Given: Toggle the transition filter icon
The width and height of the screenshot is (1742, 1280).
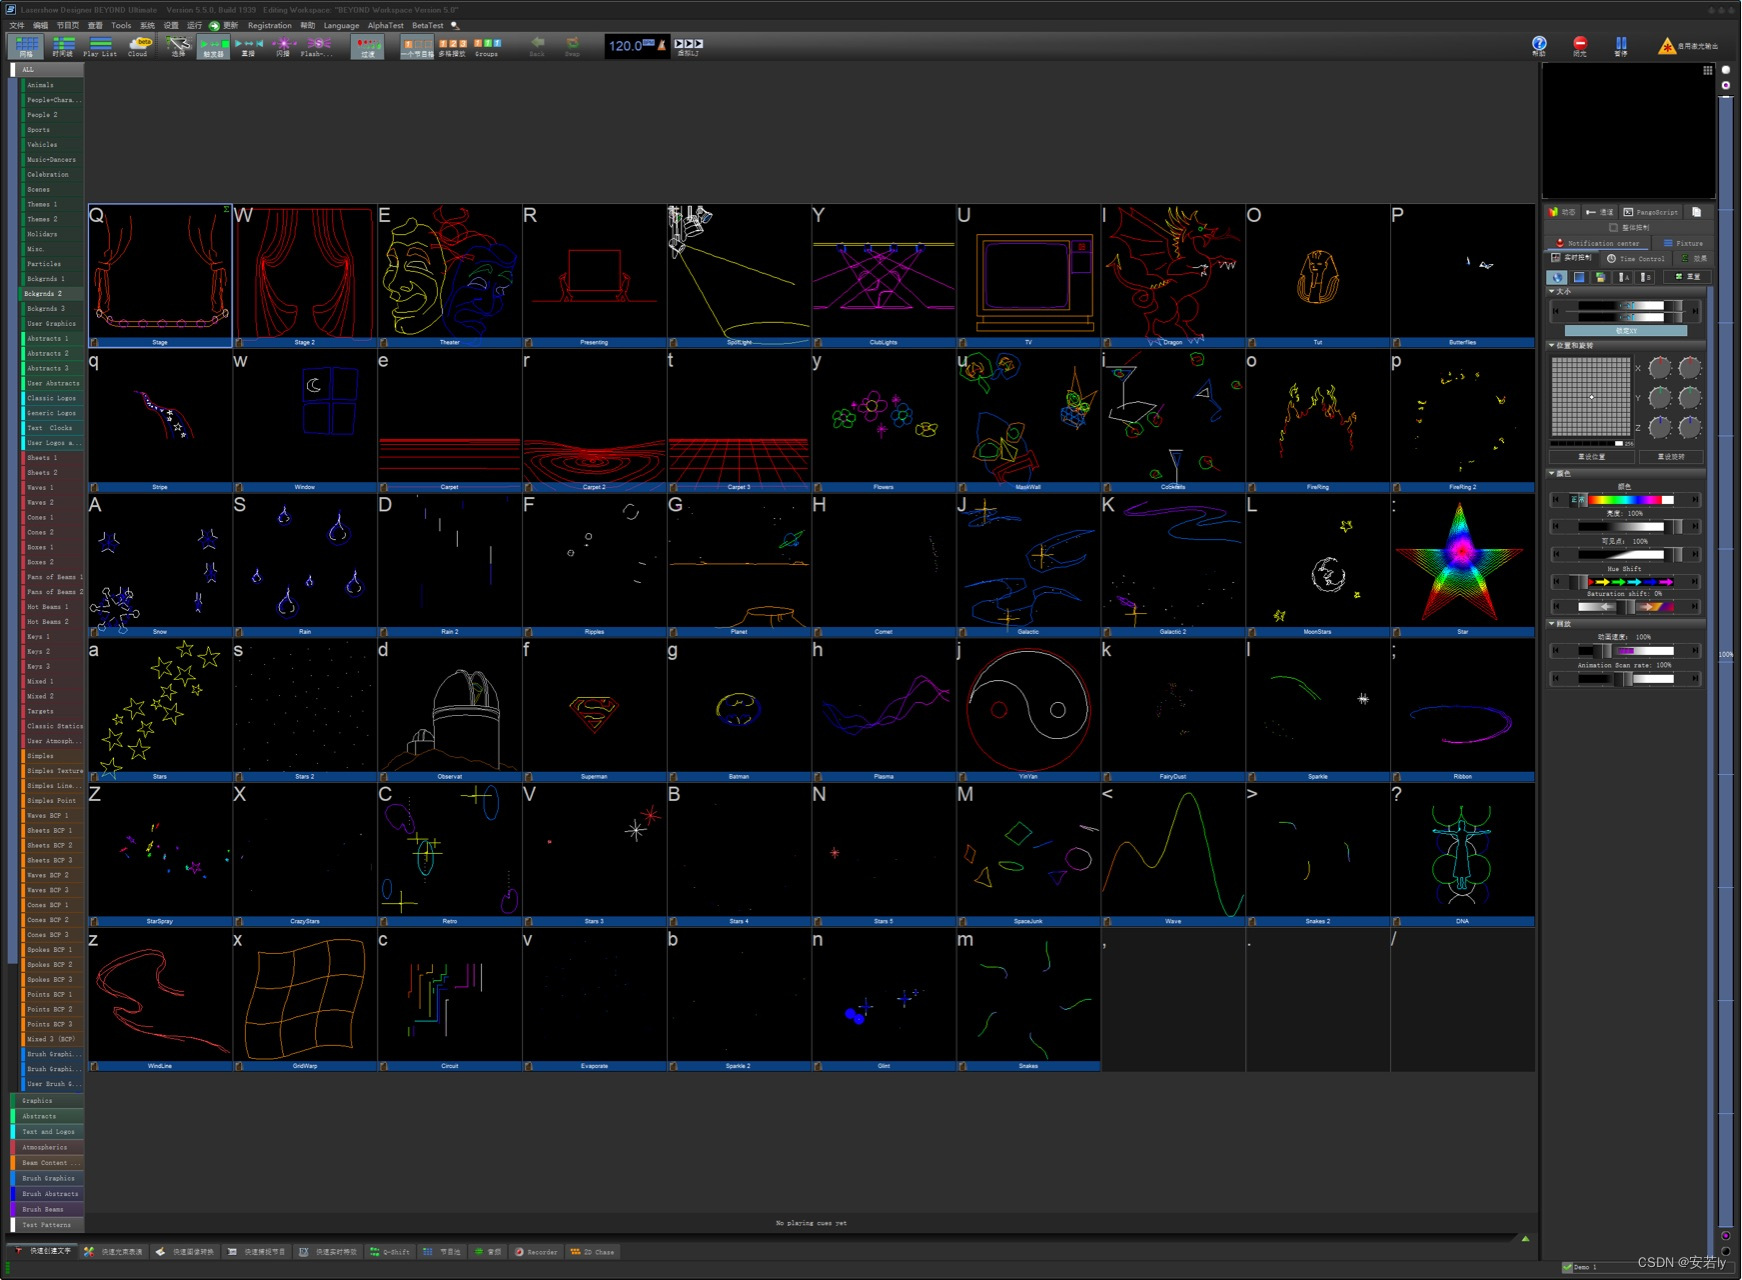Looking at the screenshot, I should point(367,46).
